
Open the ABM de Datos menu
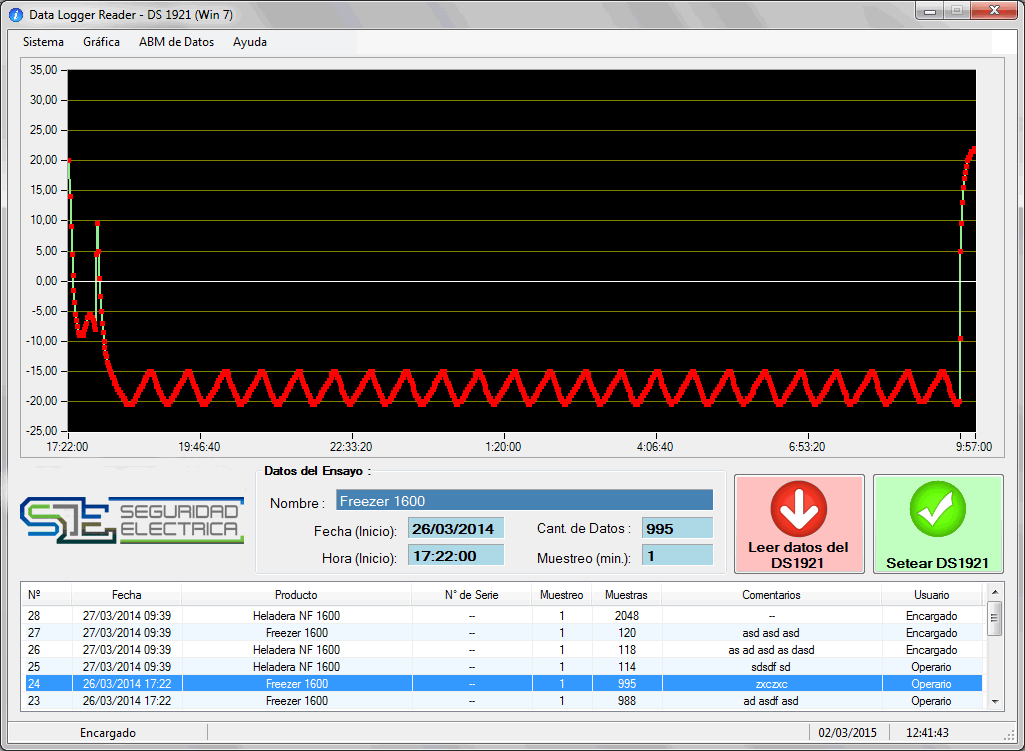click(x=176, y=42)
